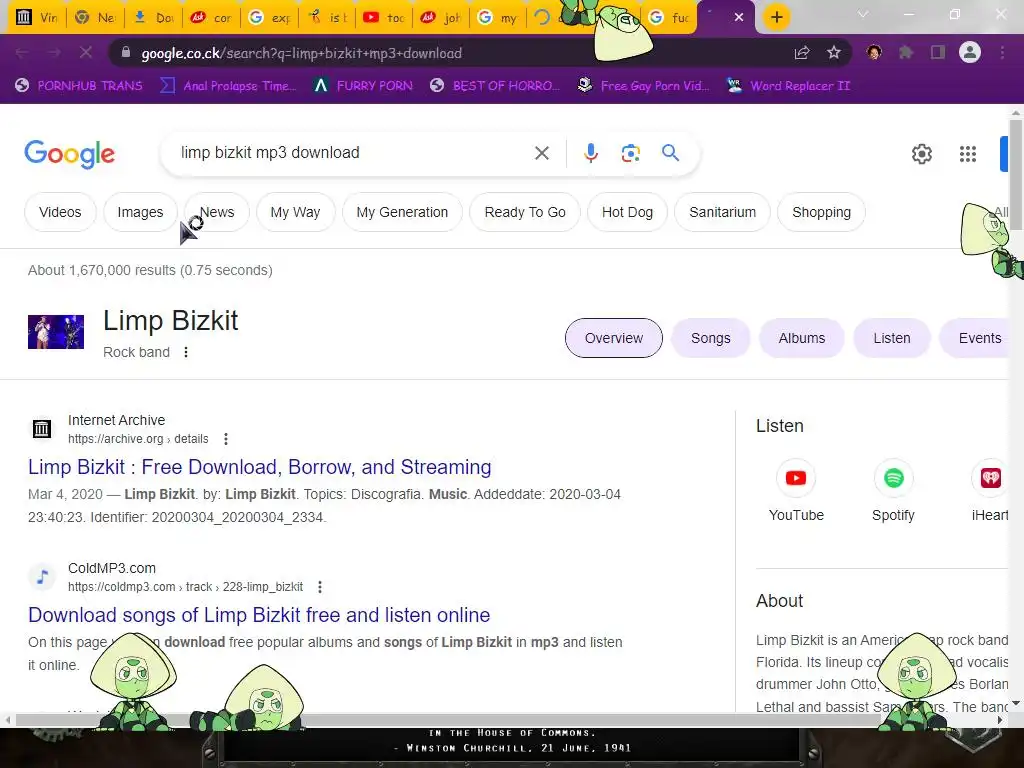This screenshot has width=1024, height=768.
Task: Filter results by My Way
Action: (x=295, y=212)
